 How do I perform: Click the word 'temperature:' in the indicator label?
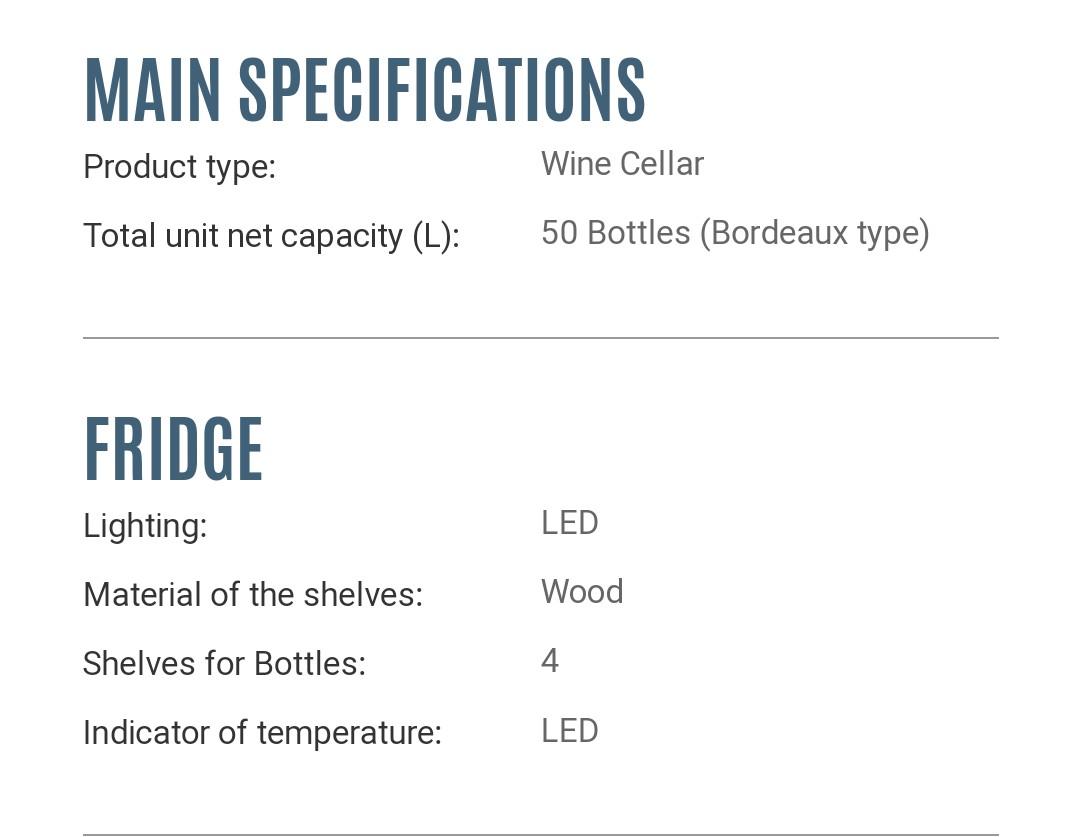349,733
